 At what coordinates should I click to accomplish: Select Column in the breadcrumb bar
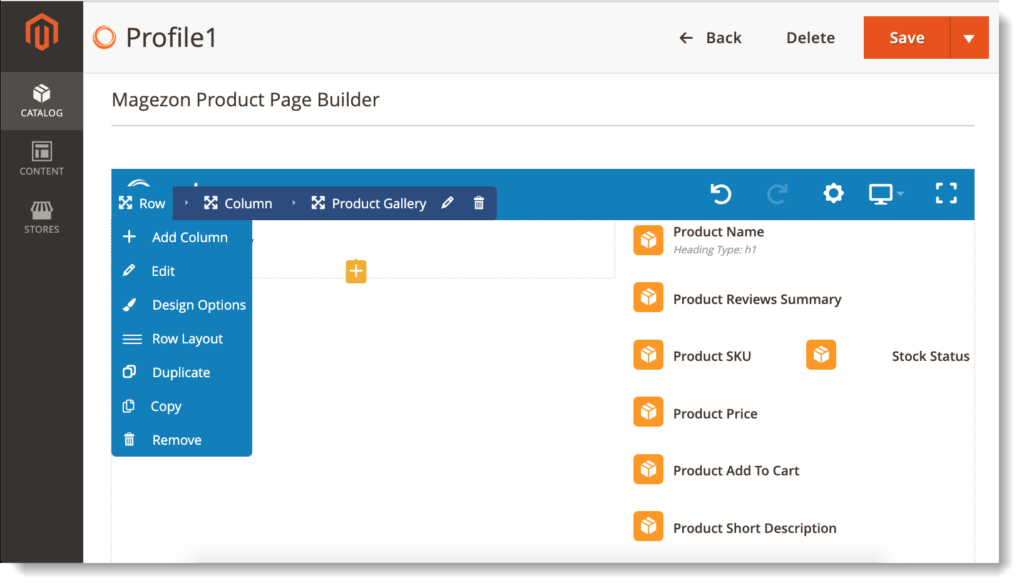(238, 203)
